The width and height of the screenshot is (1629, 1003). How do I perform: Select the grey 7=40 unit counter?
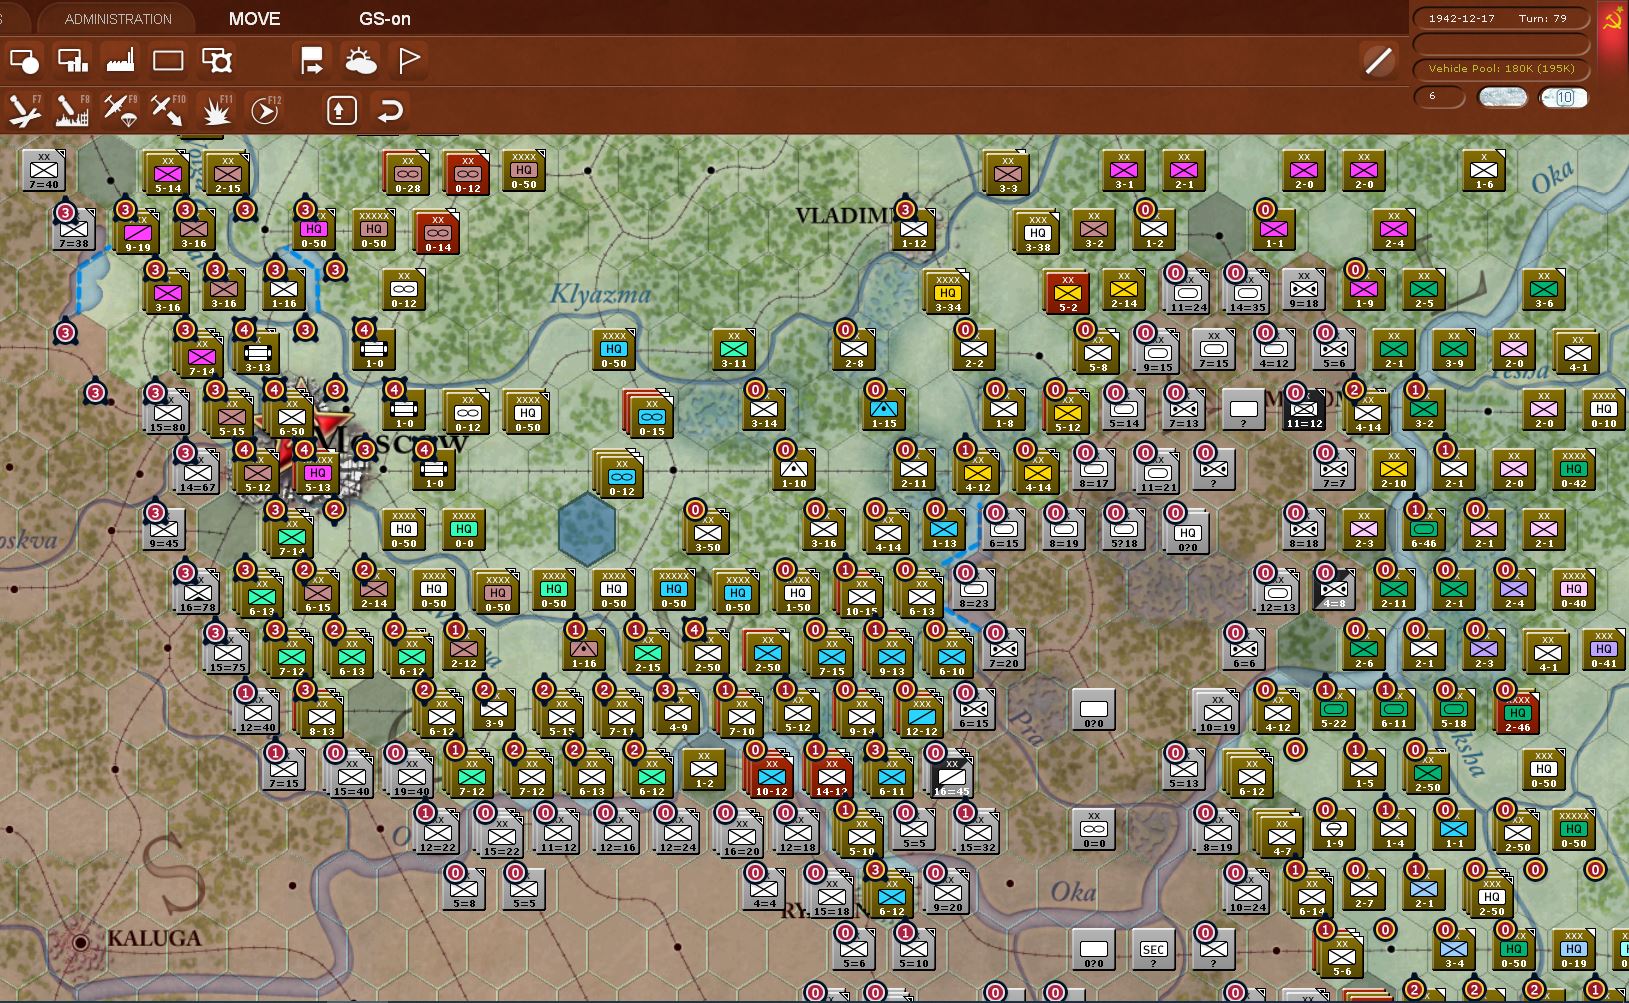pyautogui.click(x=44, y=171)
